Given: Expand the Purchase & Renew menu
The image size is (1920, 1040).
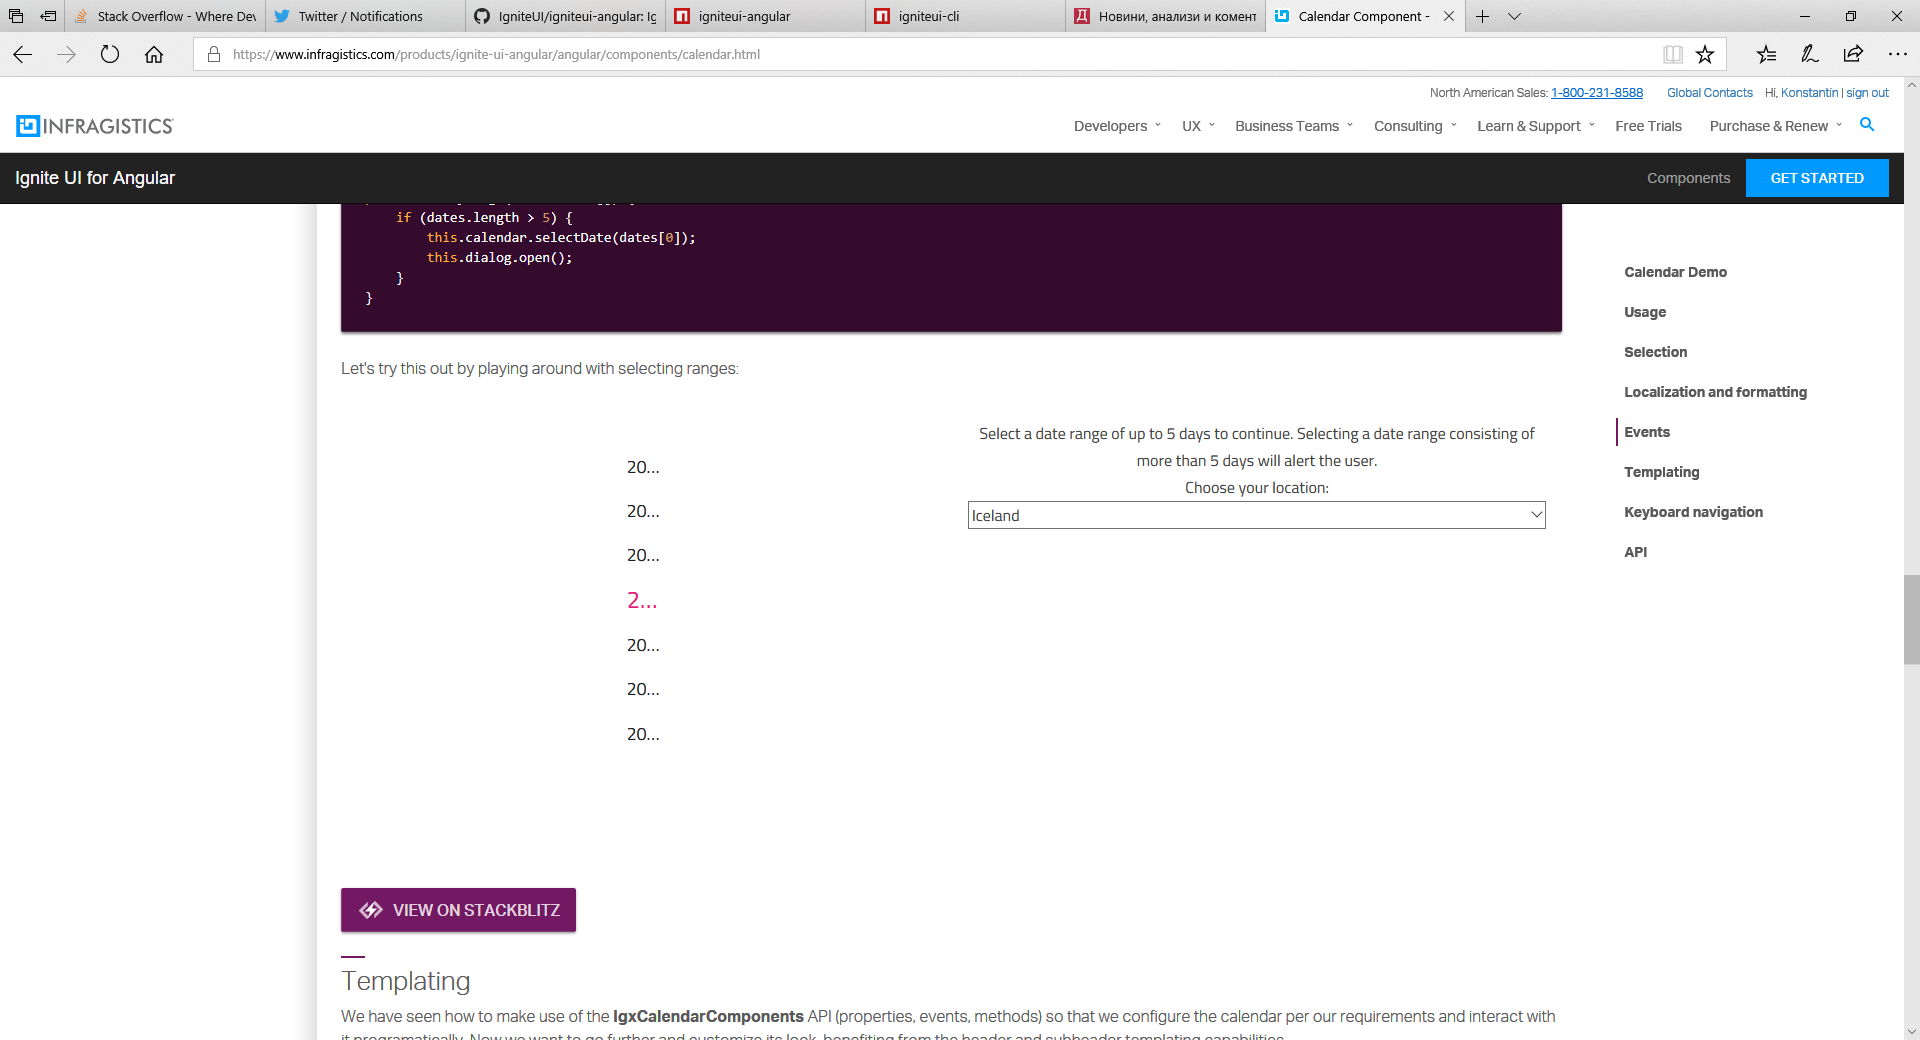Looking at the screenshot, I should [1776, 126].
